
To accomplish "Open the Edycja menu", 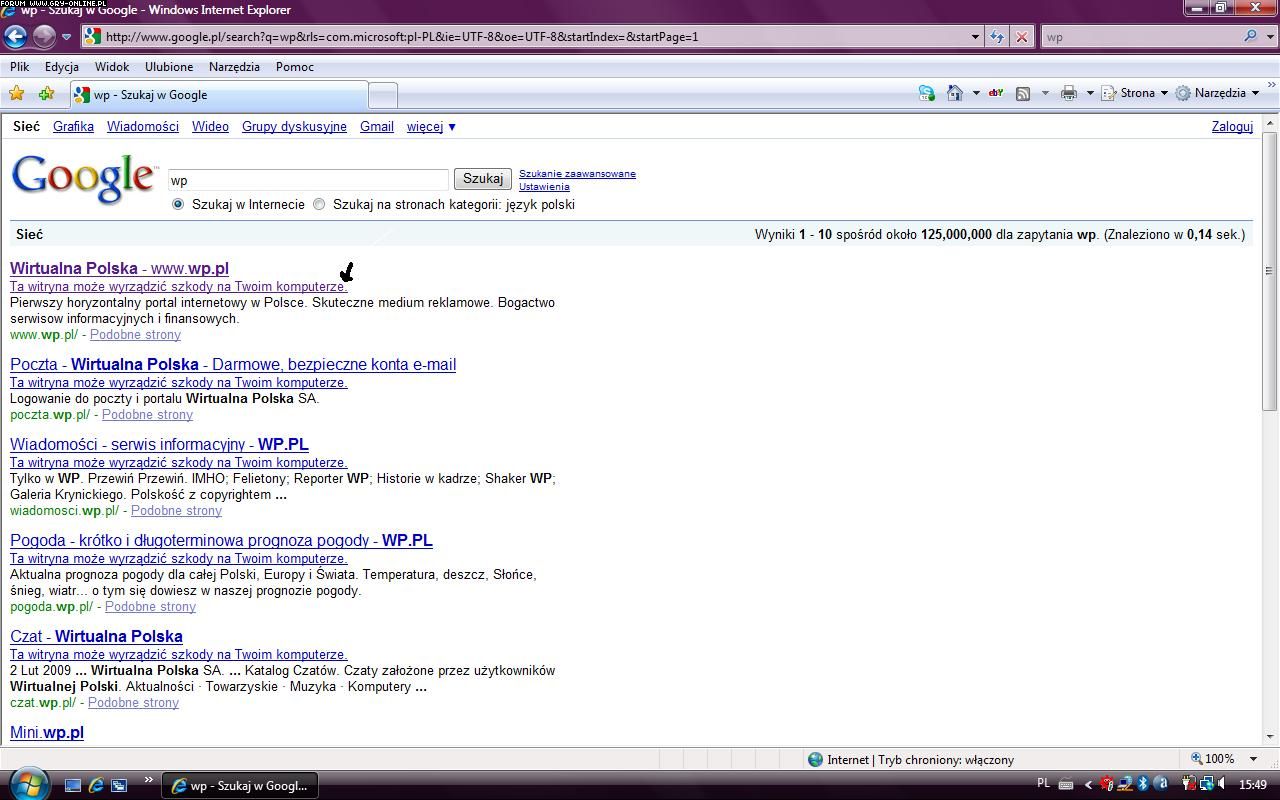I will pyautogui.click(x=62, y=67).
